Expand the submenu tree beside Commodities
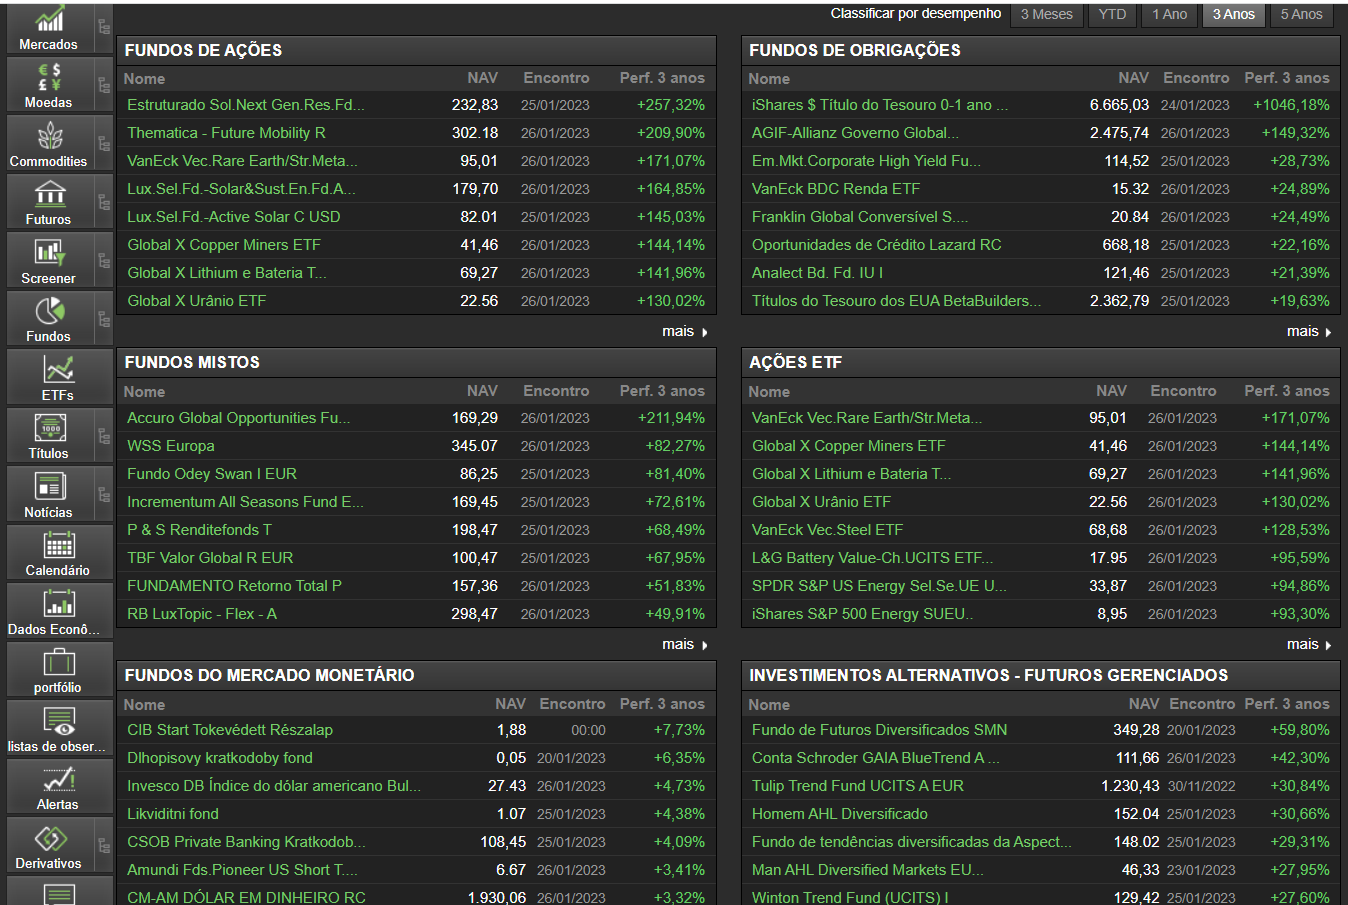 pos(104,144)
